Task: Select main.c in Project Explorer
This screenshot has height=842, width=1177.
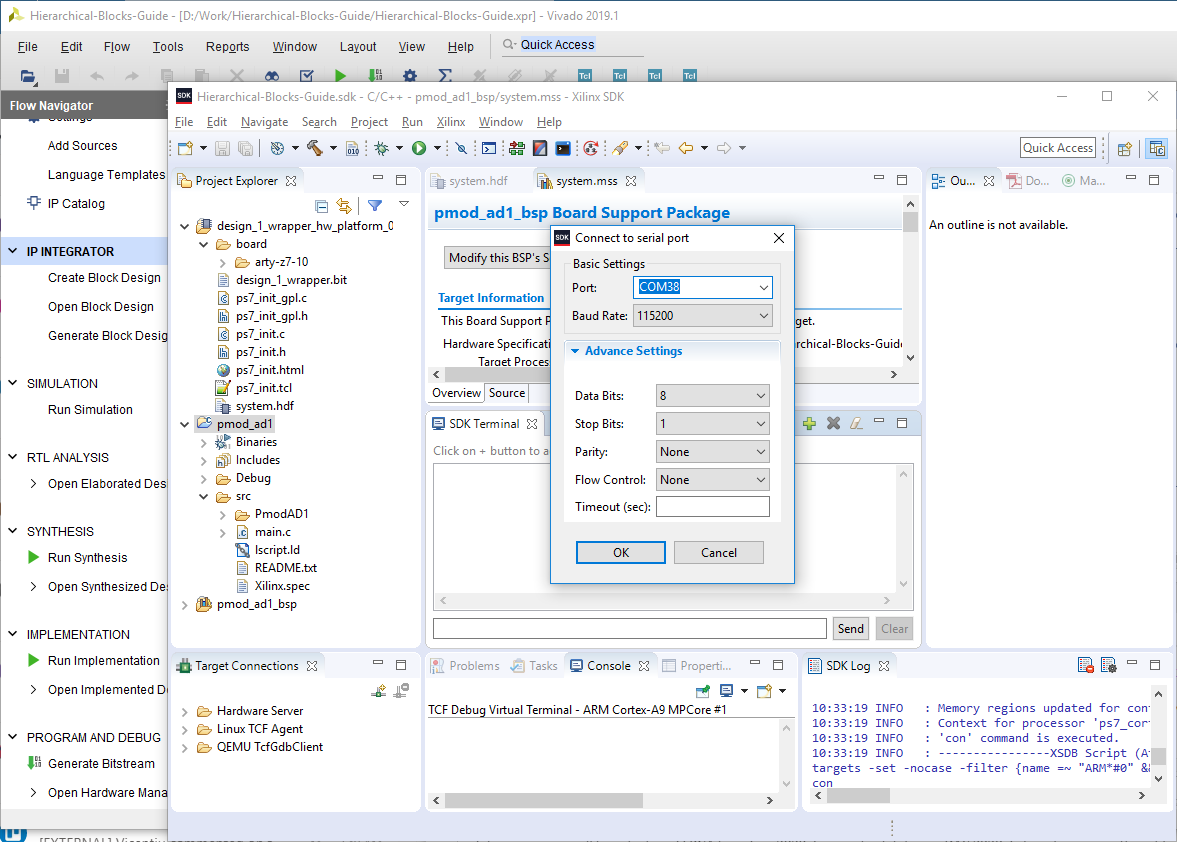Action: click(x=272, y=532)
